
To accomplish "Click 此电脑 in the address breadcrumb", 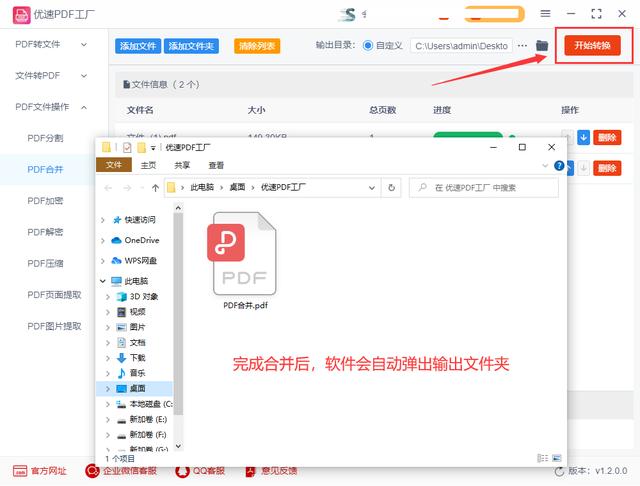I will click(202, 187).
